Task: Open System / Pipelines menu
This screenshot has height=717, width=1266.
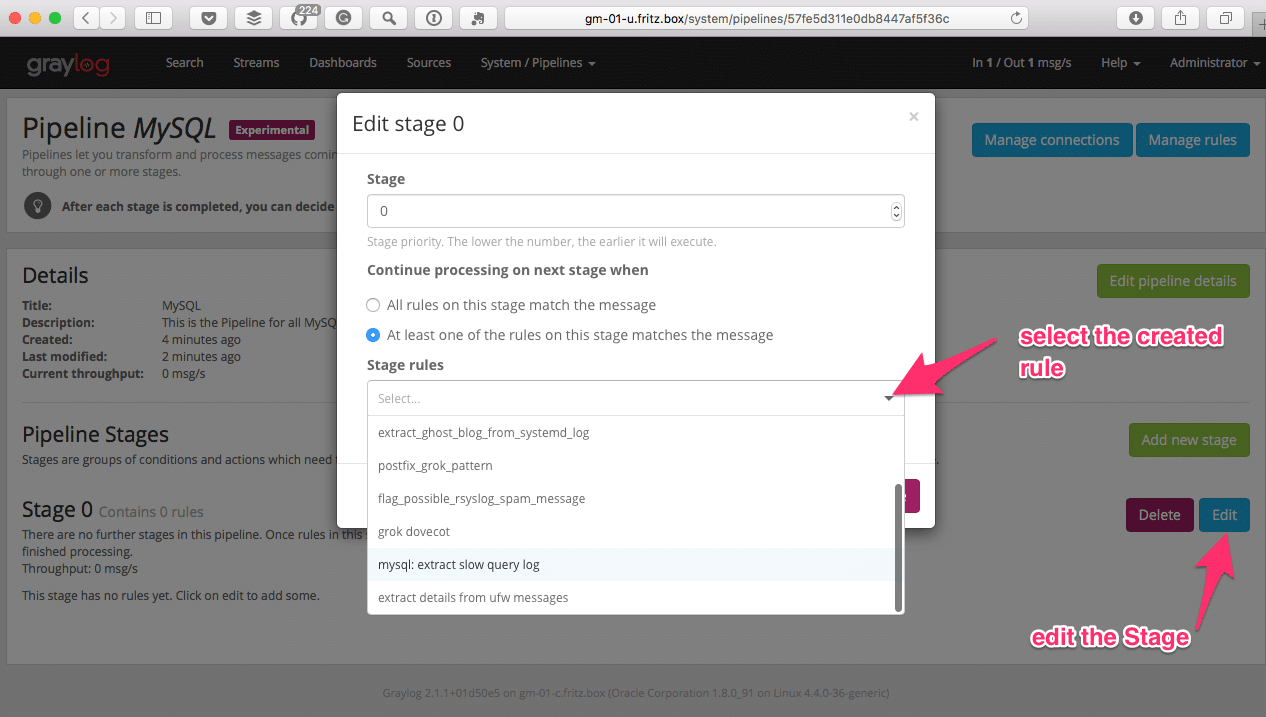Action: point(537,62)
